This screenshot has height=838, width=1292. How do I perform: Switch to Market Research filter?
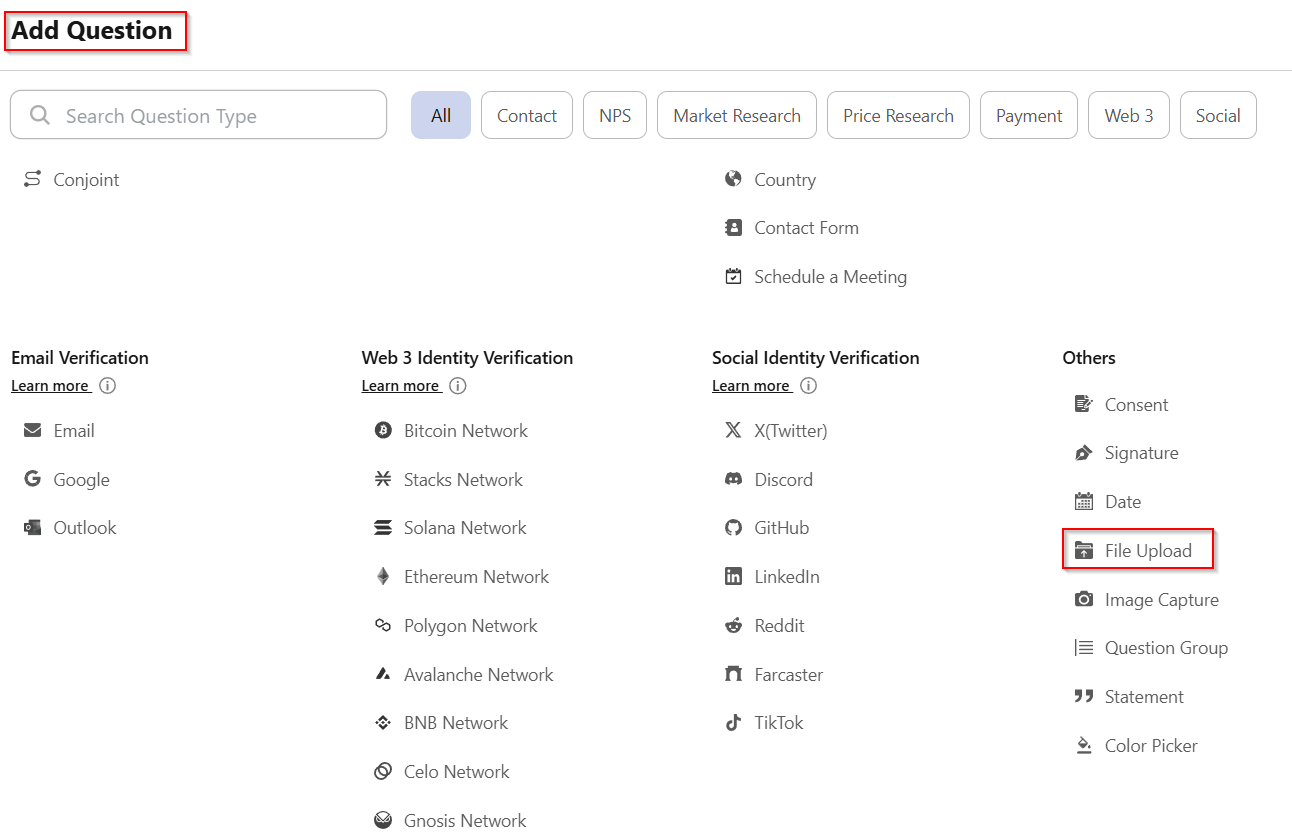pyautogui.click(x=737, y=115)
